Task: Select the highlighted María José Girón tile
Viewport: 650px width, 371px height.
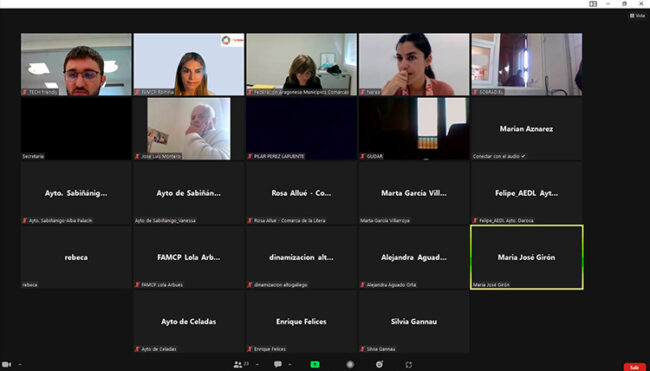Action: [527, 257]
